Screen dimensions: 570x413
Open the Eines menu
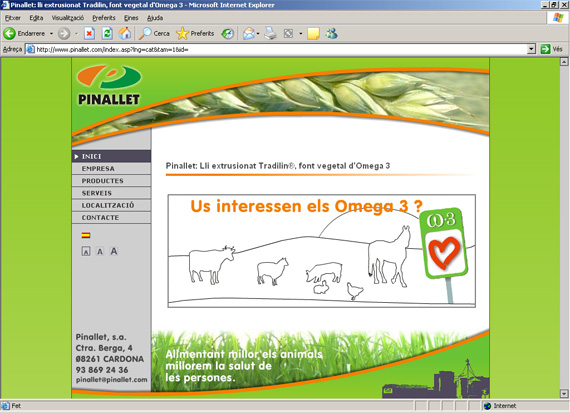(x=131, y=18)
